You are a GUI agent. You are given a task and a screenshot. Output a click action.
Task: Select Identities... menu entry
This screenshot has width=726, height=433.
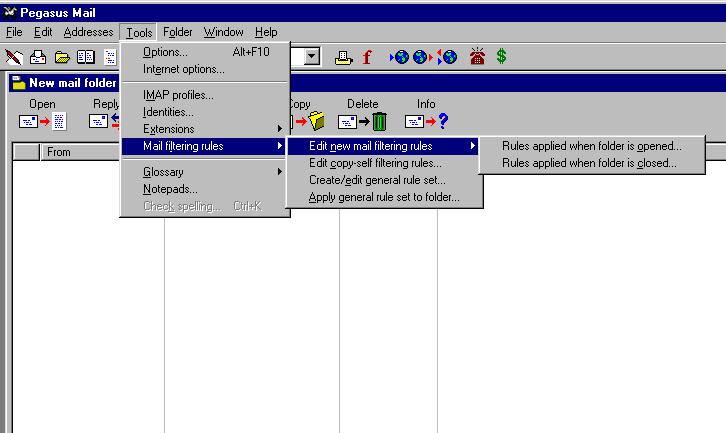point(205,112)
